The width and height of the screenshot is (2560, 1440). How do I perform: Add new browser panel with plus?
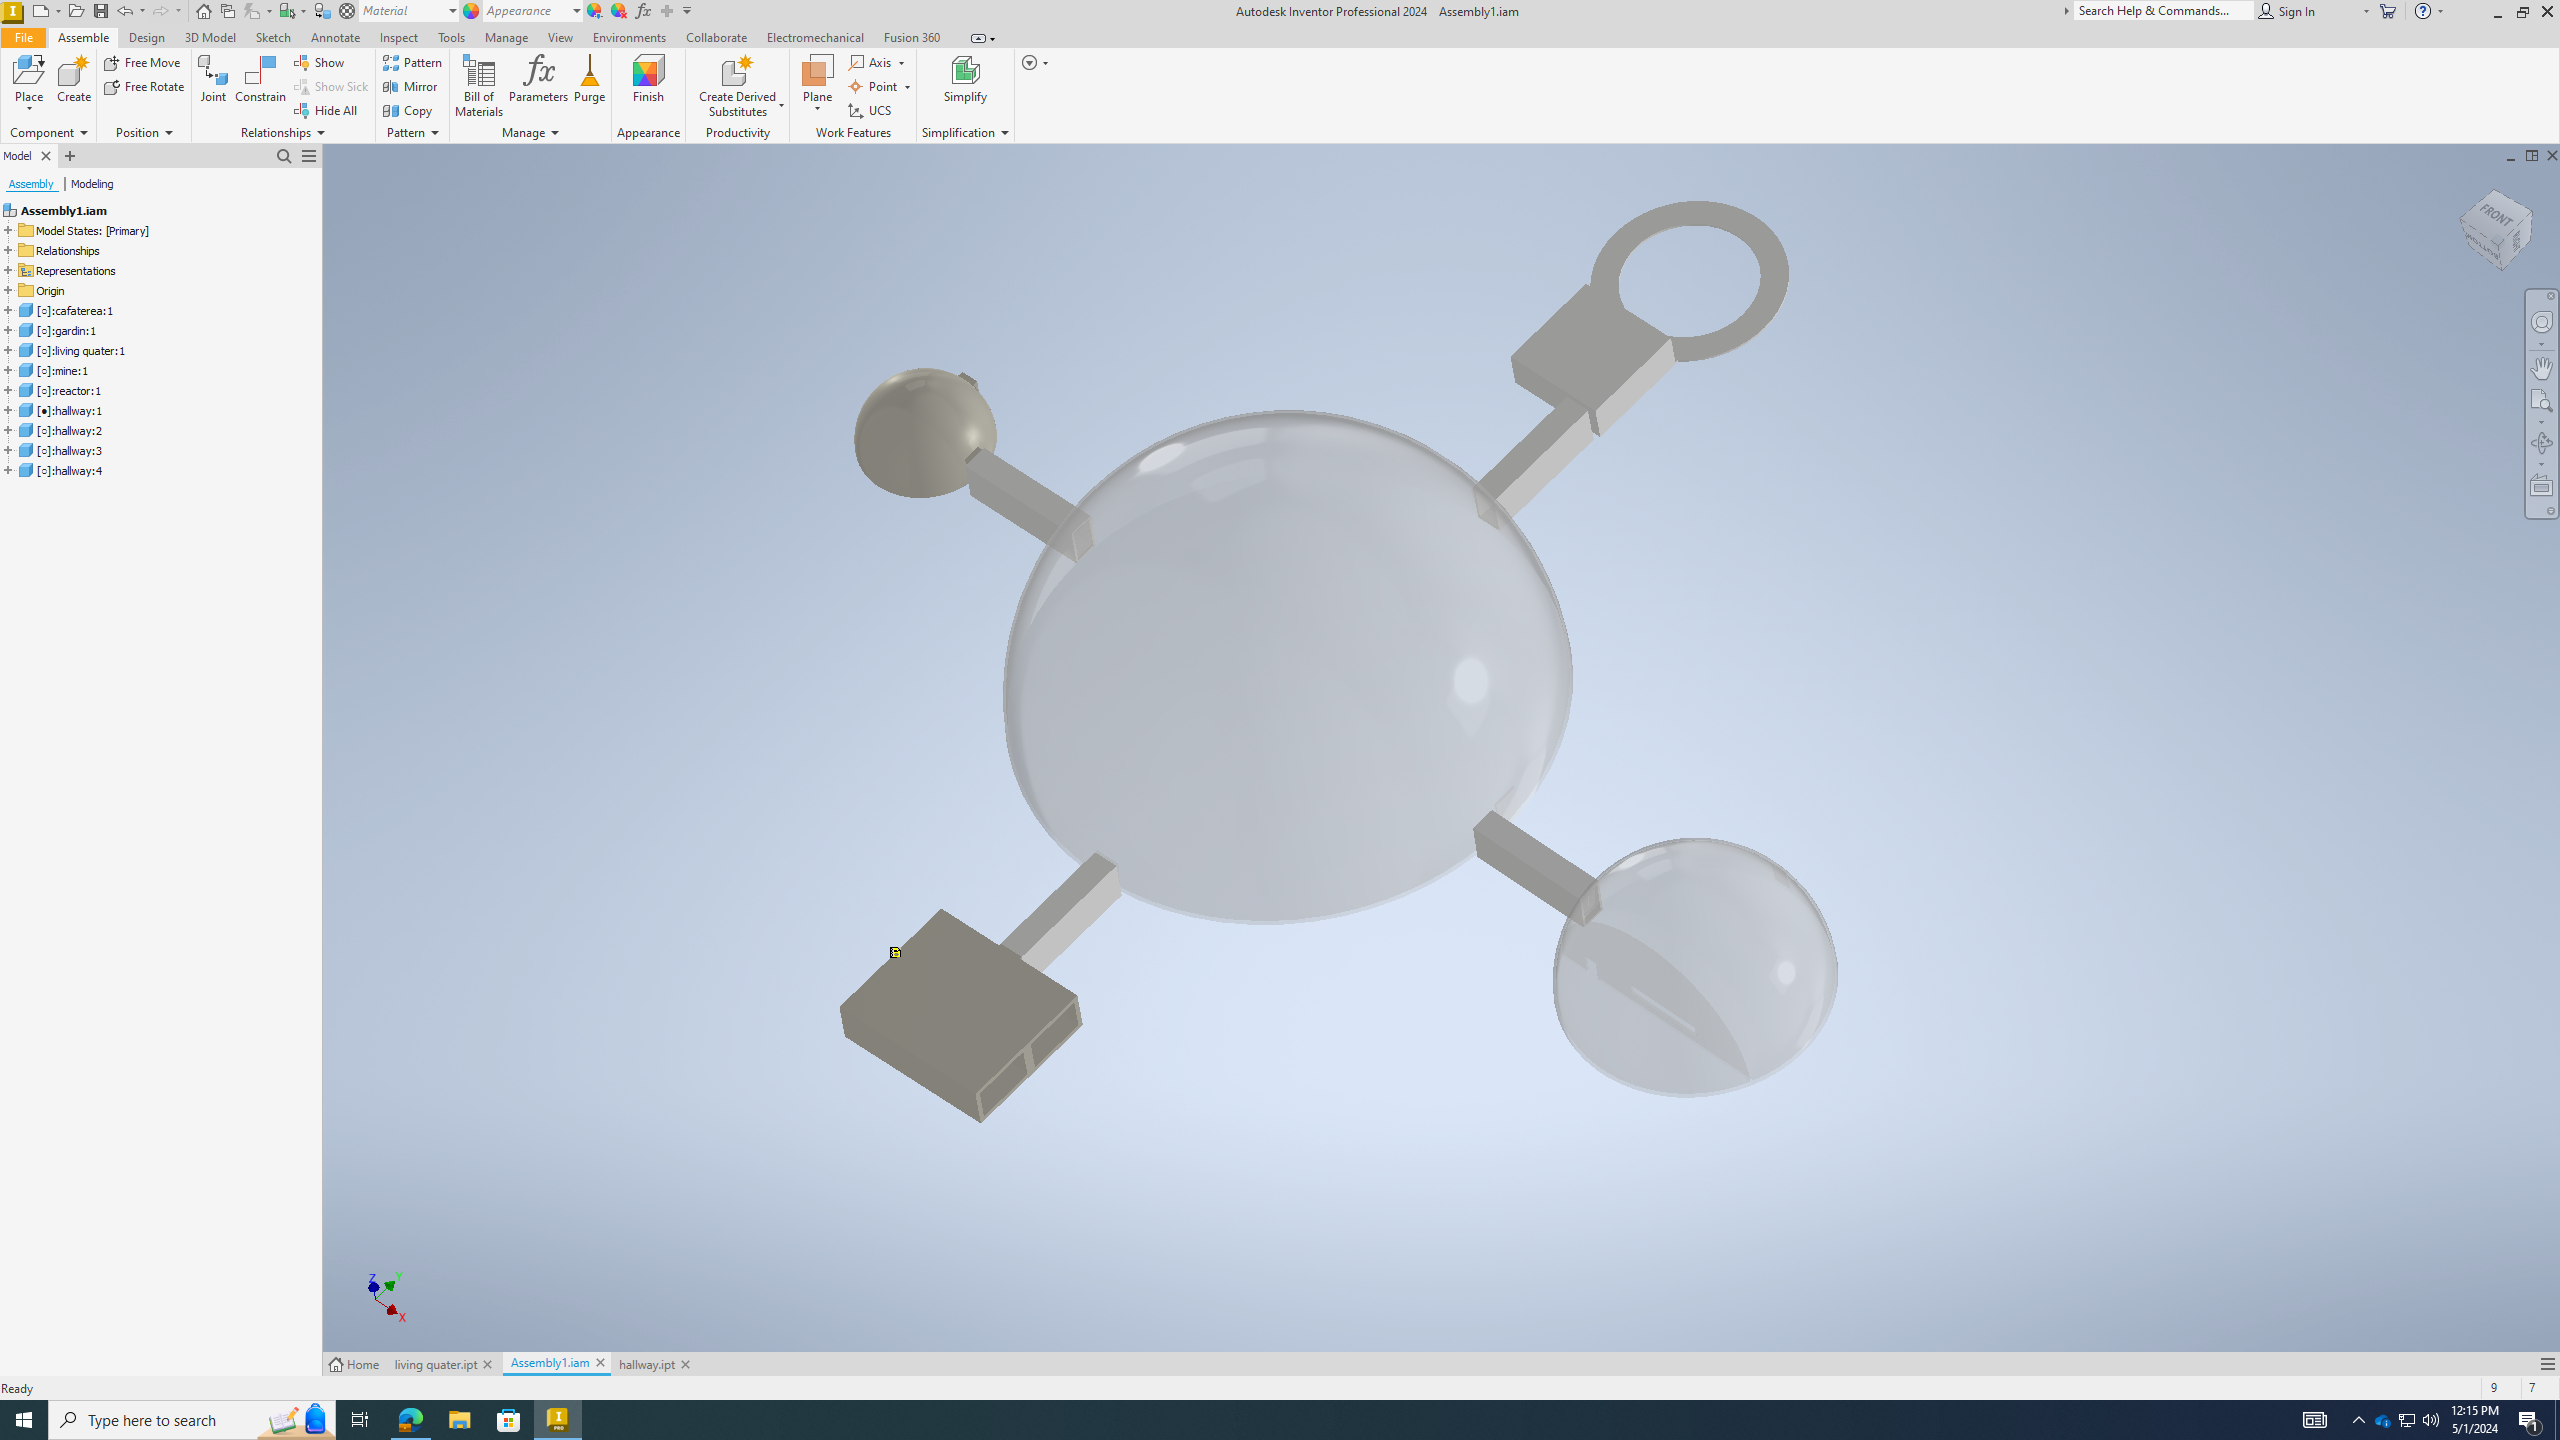point(69,156)
